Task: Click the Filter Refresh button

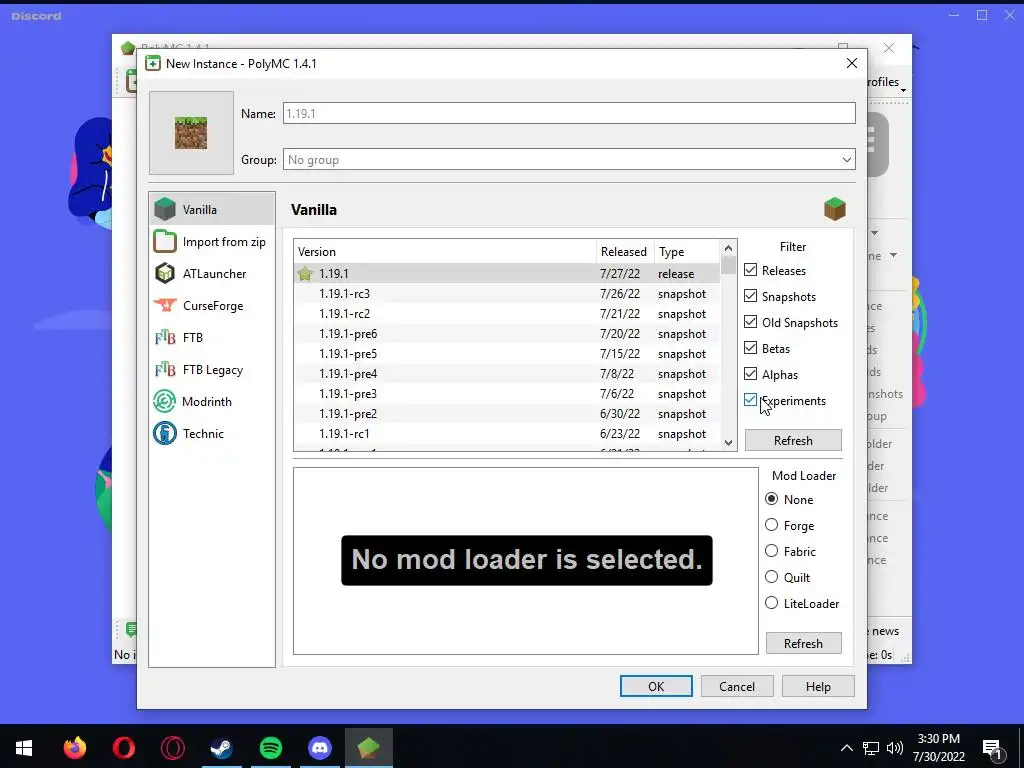Action: [793, 440]
